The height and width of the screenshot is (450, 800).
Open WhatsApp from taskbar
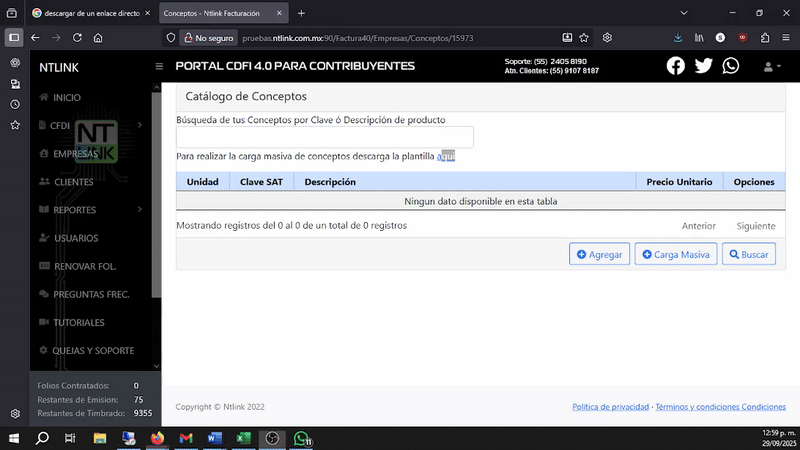(302, 438)
